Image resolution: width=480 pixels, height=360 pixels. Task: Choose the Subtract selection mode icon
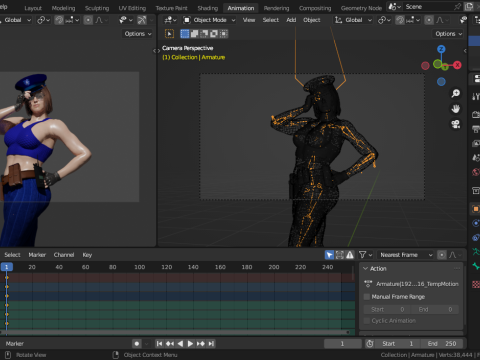[204, 34]
